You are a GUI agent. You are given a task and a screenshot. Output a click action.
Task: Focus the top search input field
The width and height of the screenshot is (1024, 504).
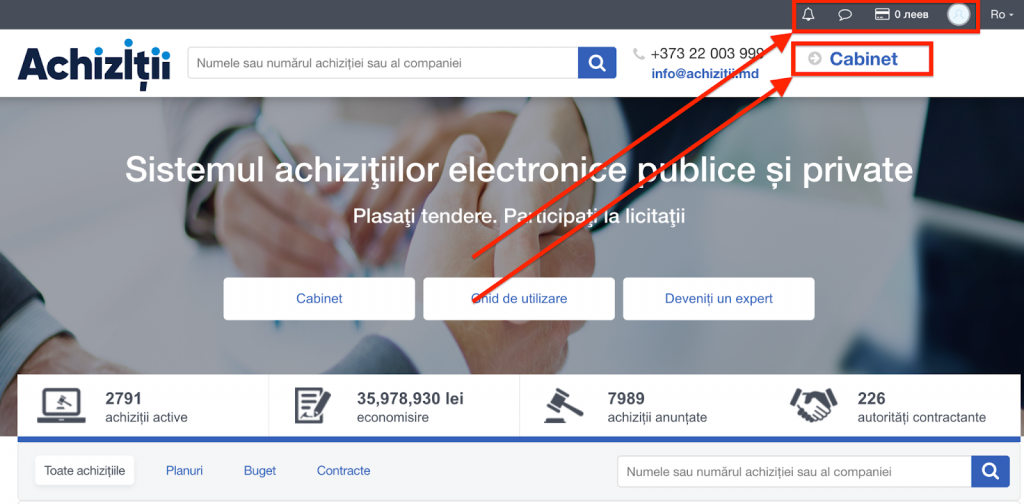[383, 63]
